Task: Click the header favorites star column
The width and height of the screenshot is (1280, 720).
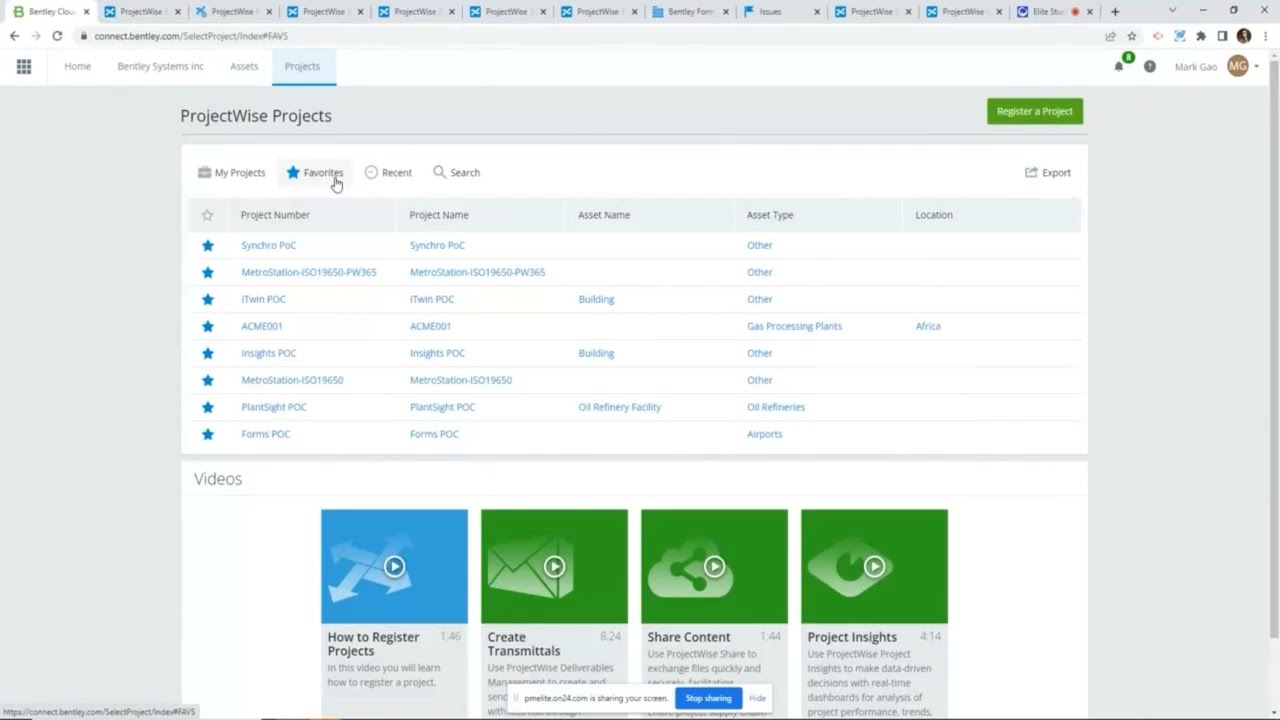Action: (207, 215)
